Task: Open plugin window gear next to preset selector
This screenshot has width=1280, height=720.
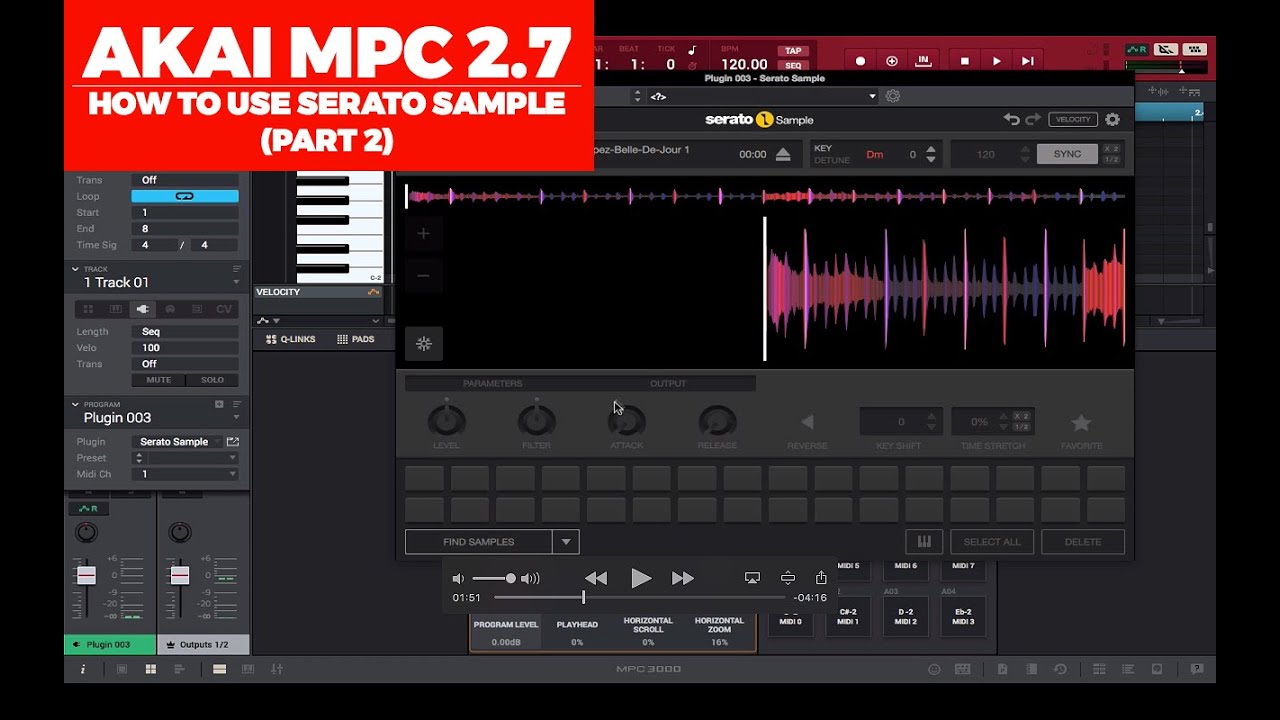Action: 893,96
